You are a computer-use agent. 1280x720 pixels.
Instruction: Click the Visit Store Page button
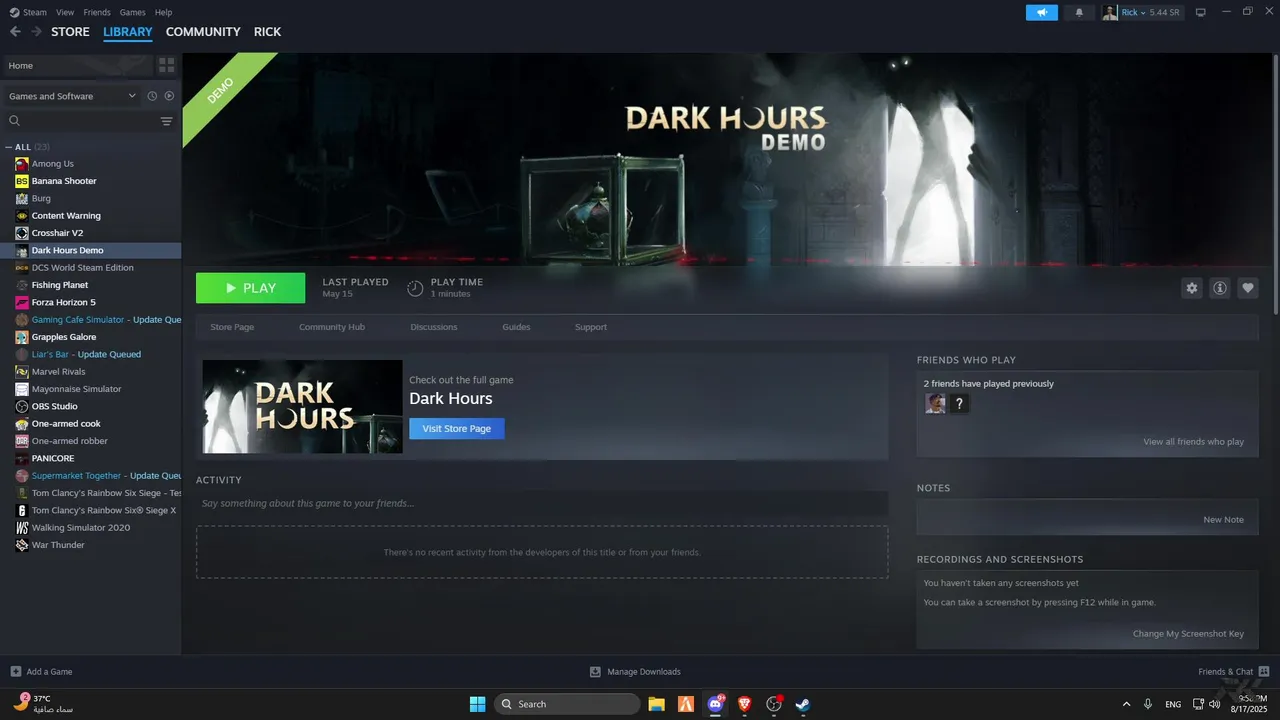coord(457,428)
